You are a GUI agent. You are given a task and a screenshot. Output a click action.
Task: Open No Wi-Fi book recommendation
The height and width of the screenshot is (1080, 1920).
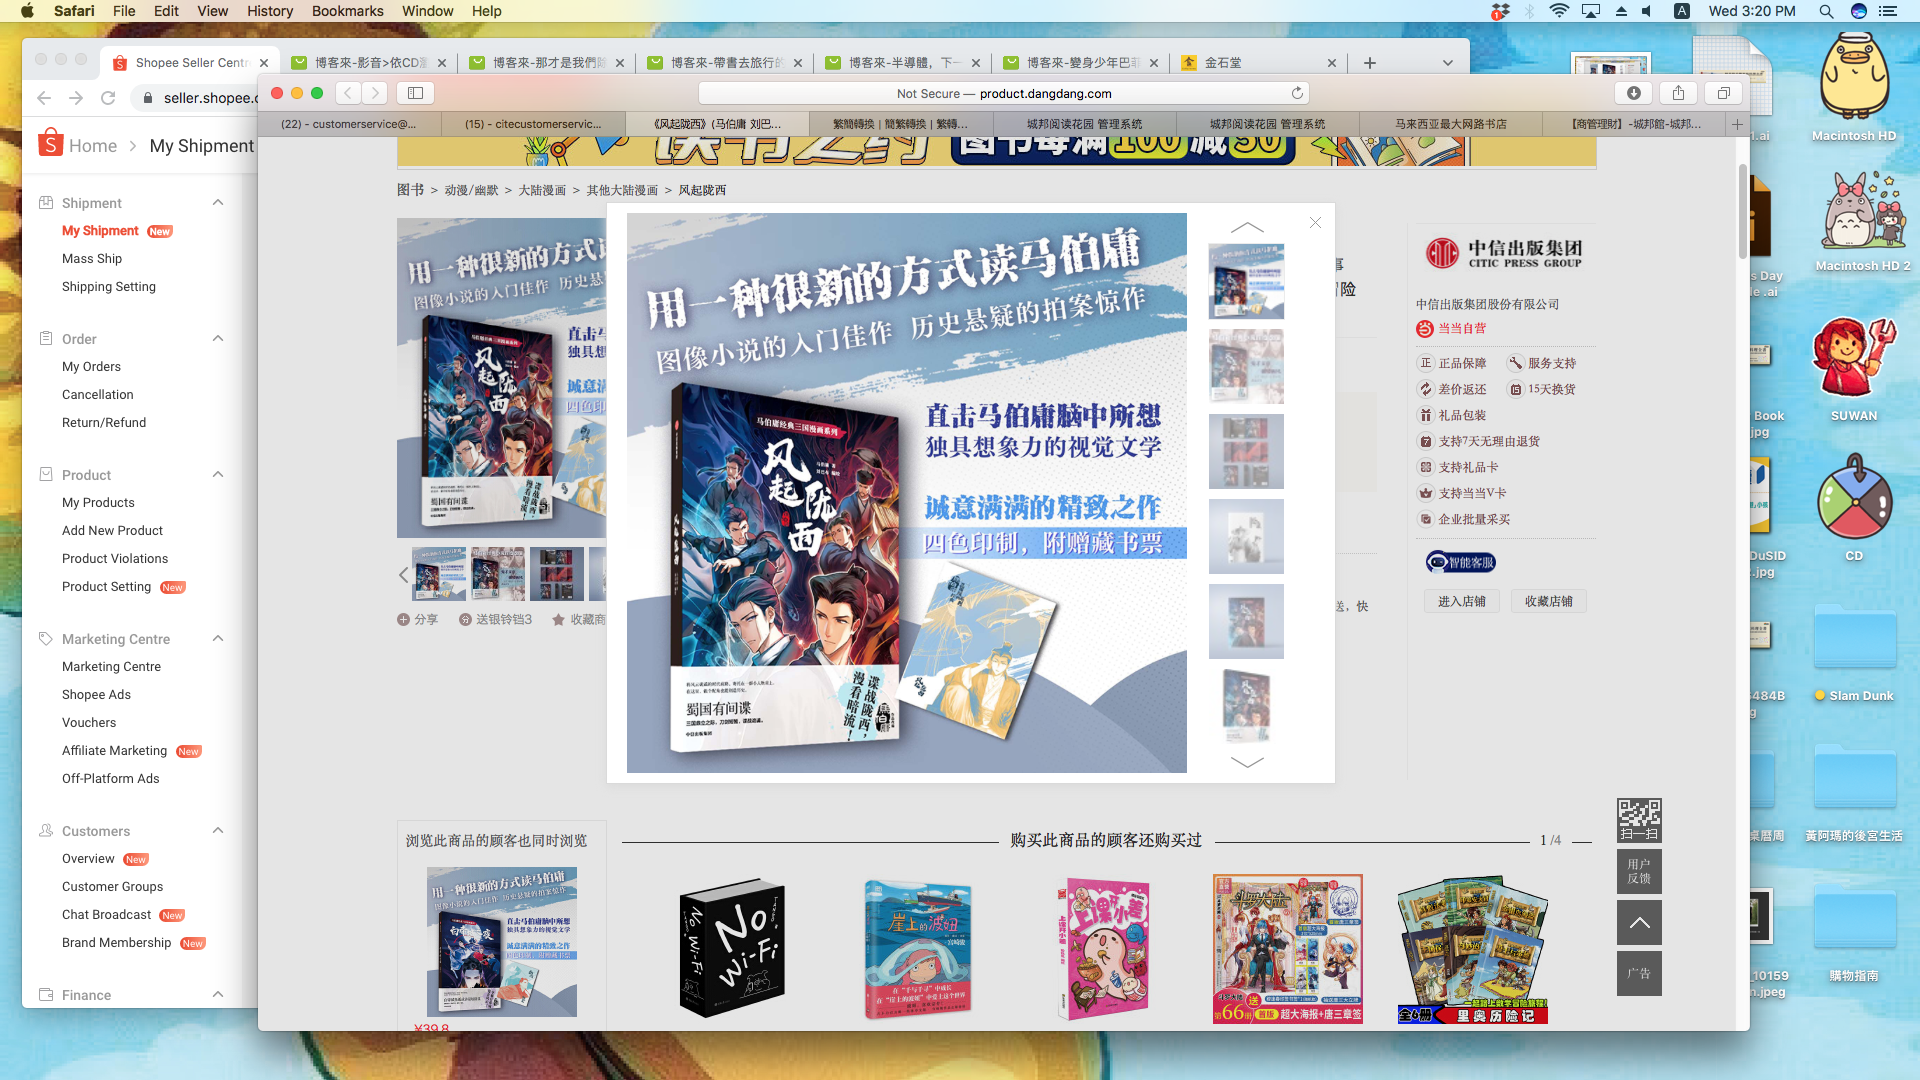point(733,947)
